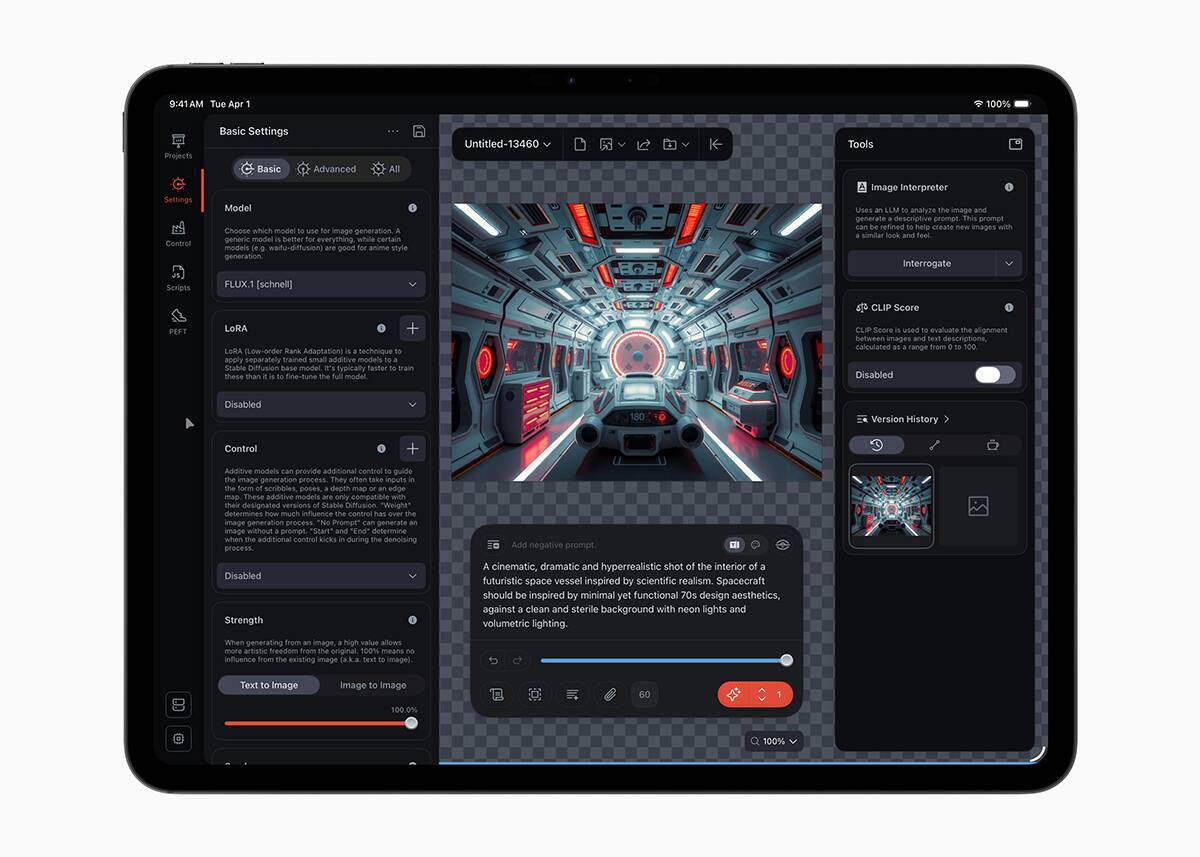Click the save-to-folder icon in canvas toolbar

pyautogui.click(x=670, y=144)
